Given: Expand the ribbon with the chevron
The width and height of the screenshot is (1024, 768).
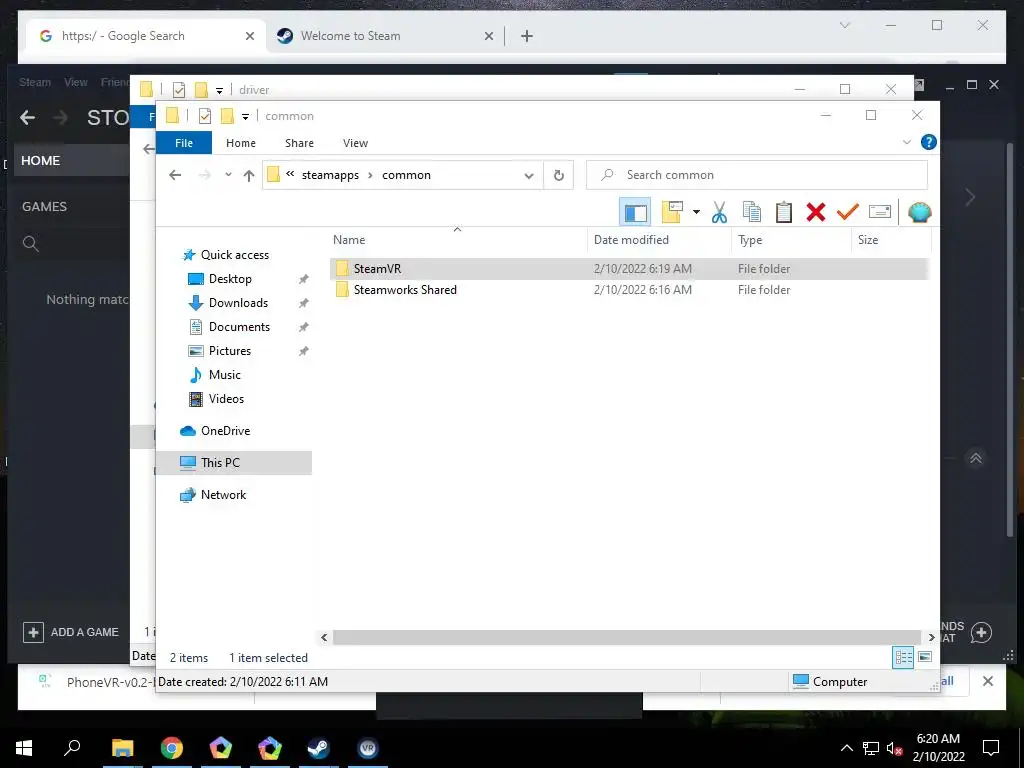Looking at the screenshot, I should click(x=906, y=142).
